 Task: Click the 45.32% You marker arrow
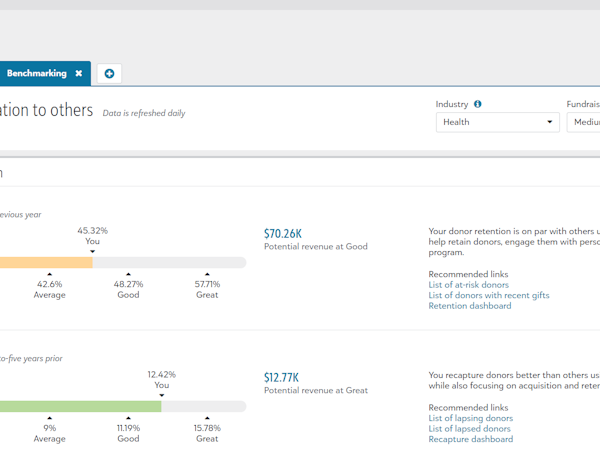click(92, 251)
